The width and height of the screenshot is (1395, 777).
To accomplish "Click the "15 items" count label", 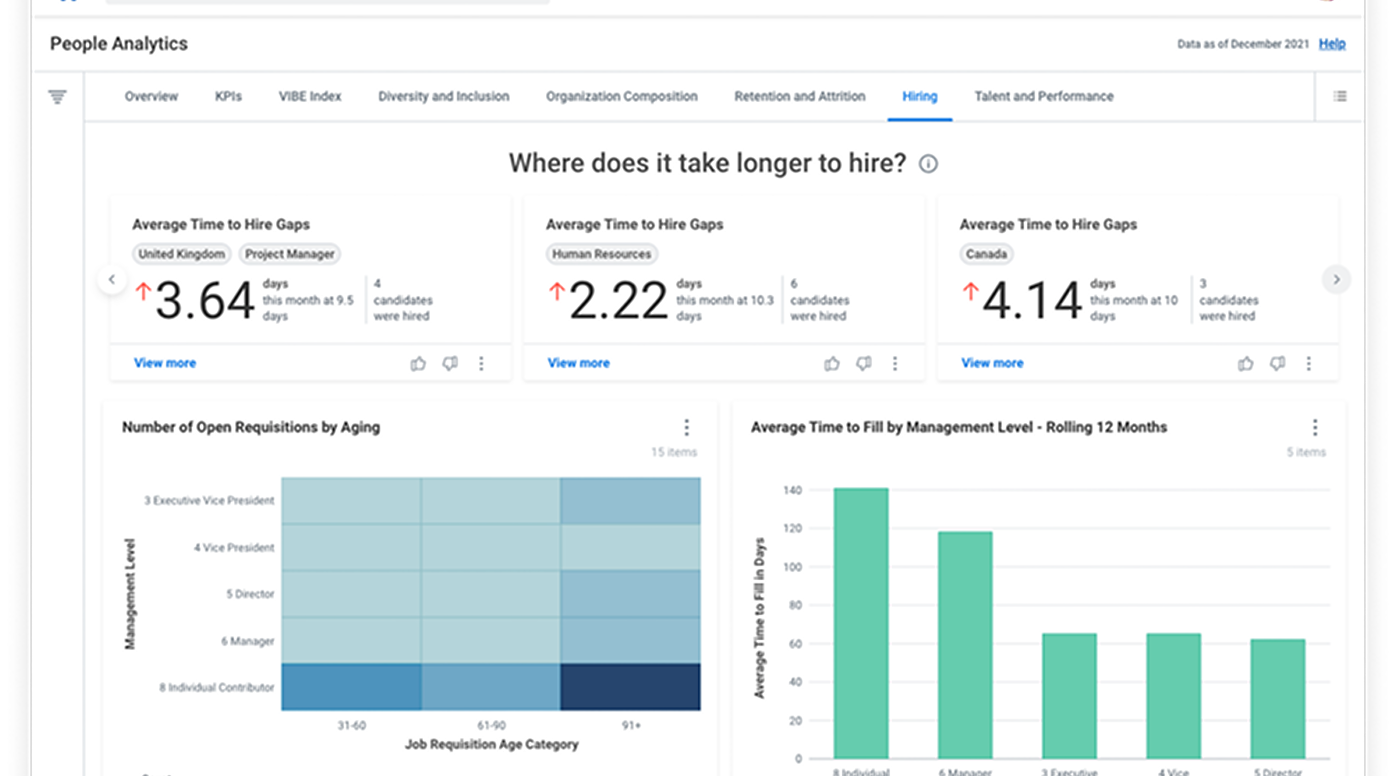I will pyautogui.click(x=674, y=452).
